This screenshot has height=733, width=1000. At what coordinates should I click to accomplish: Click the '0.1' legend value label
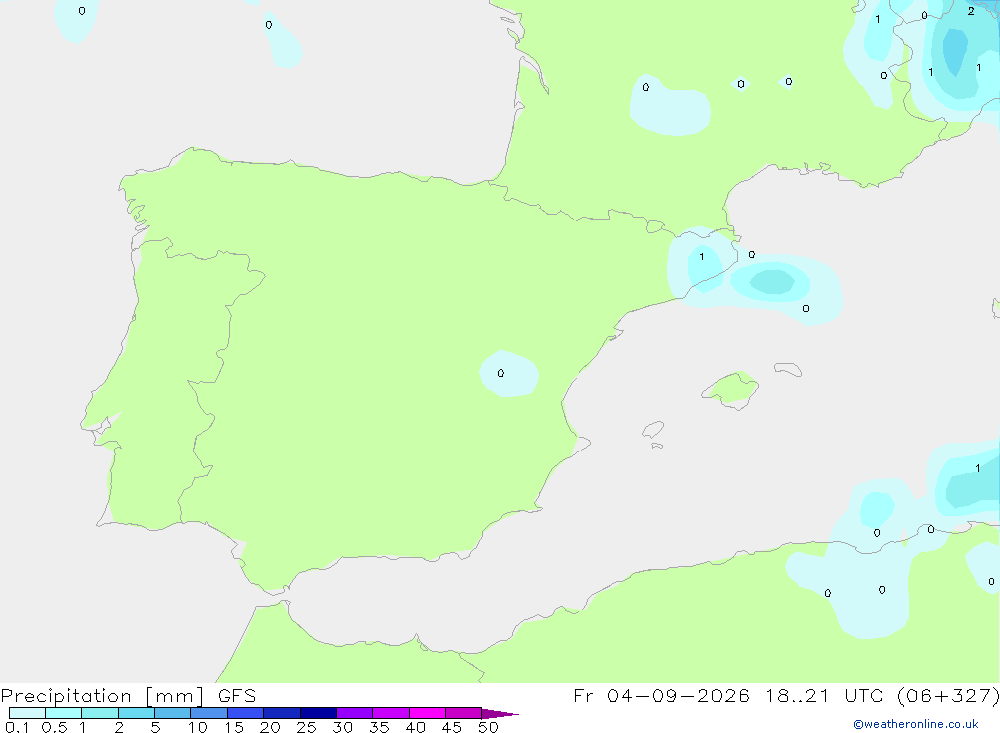click(17, 727)
